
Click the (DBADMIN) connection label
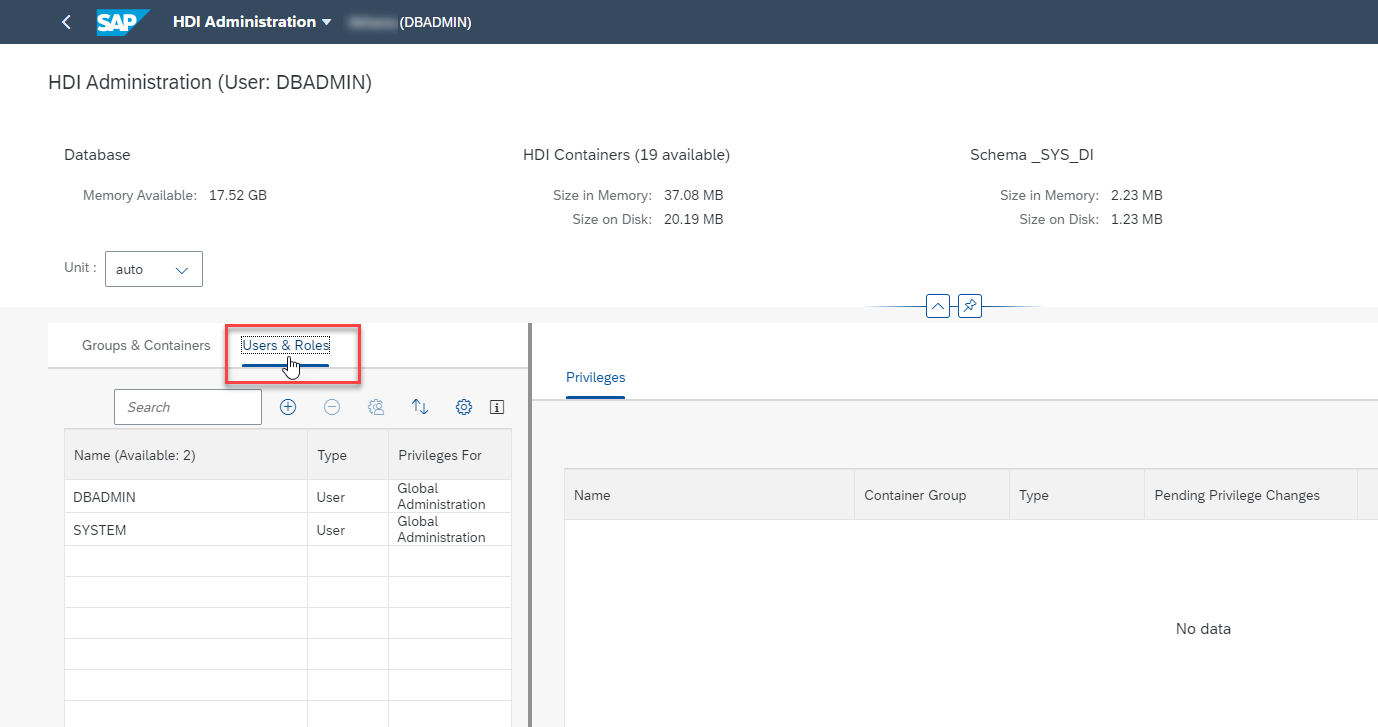pos(436,22)
